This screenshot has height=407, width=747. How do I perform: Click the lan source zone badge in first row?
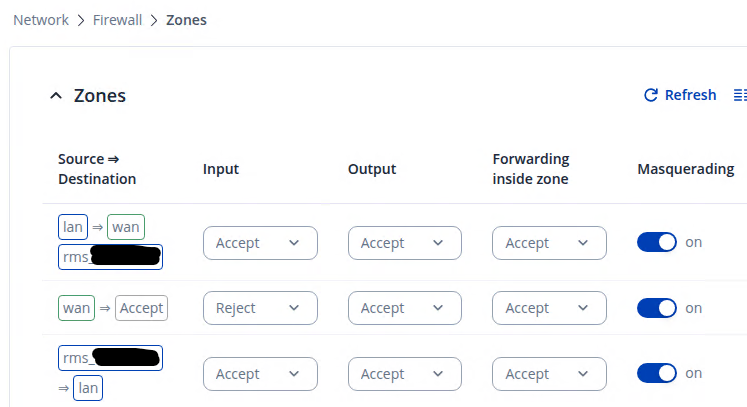point(73,228)
